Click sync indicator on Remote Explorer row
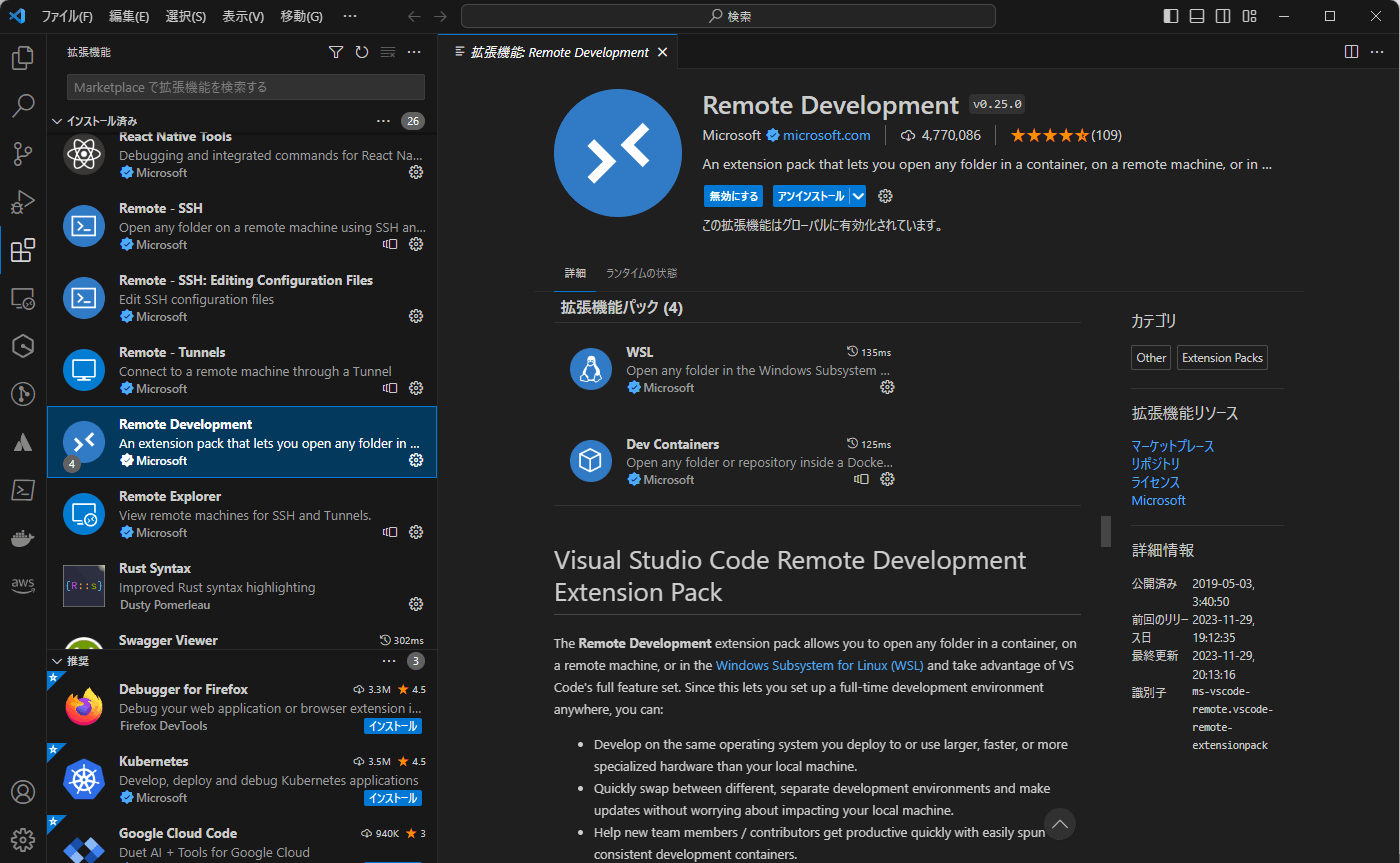 click(391, 532)
